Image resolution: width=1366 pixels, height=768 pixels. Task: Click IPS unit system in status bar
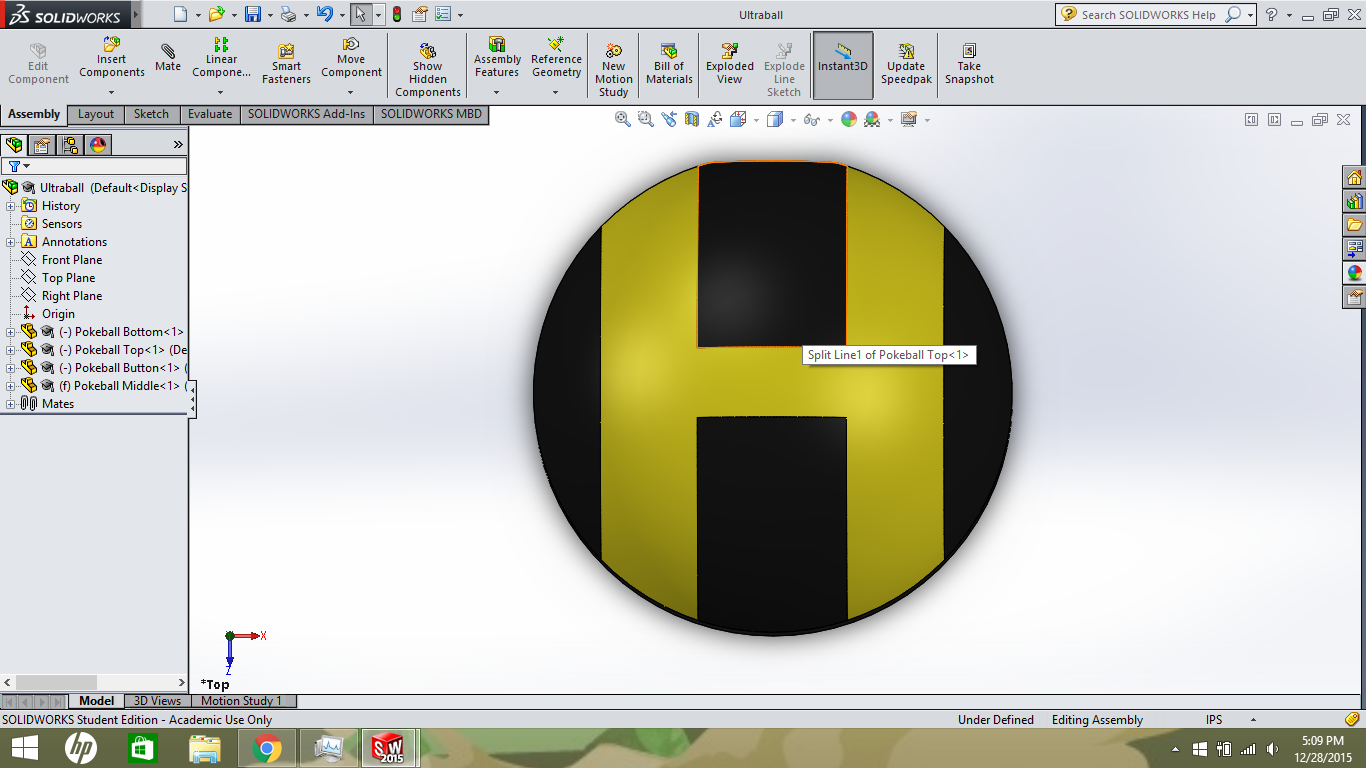click(1213, 720)
